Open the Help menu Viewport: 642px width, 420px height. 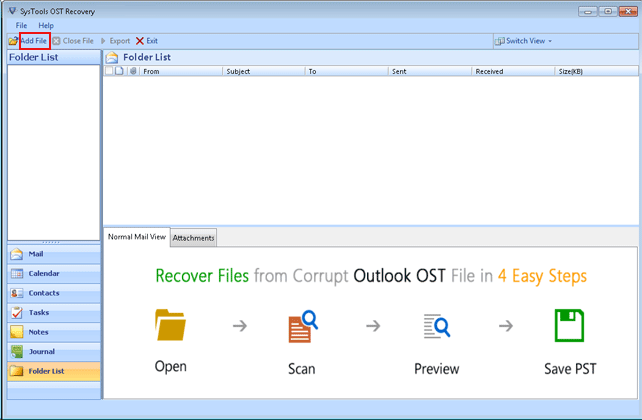click(x=46, y=25)
